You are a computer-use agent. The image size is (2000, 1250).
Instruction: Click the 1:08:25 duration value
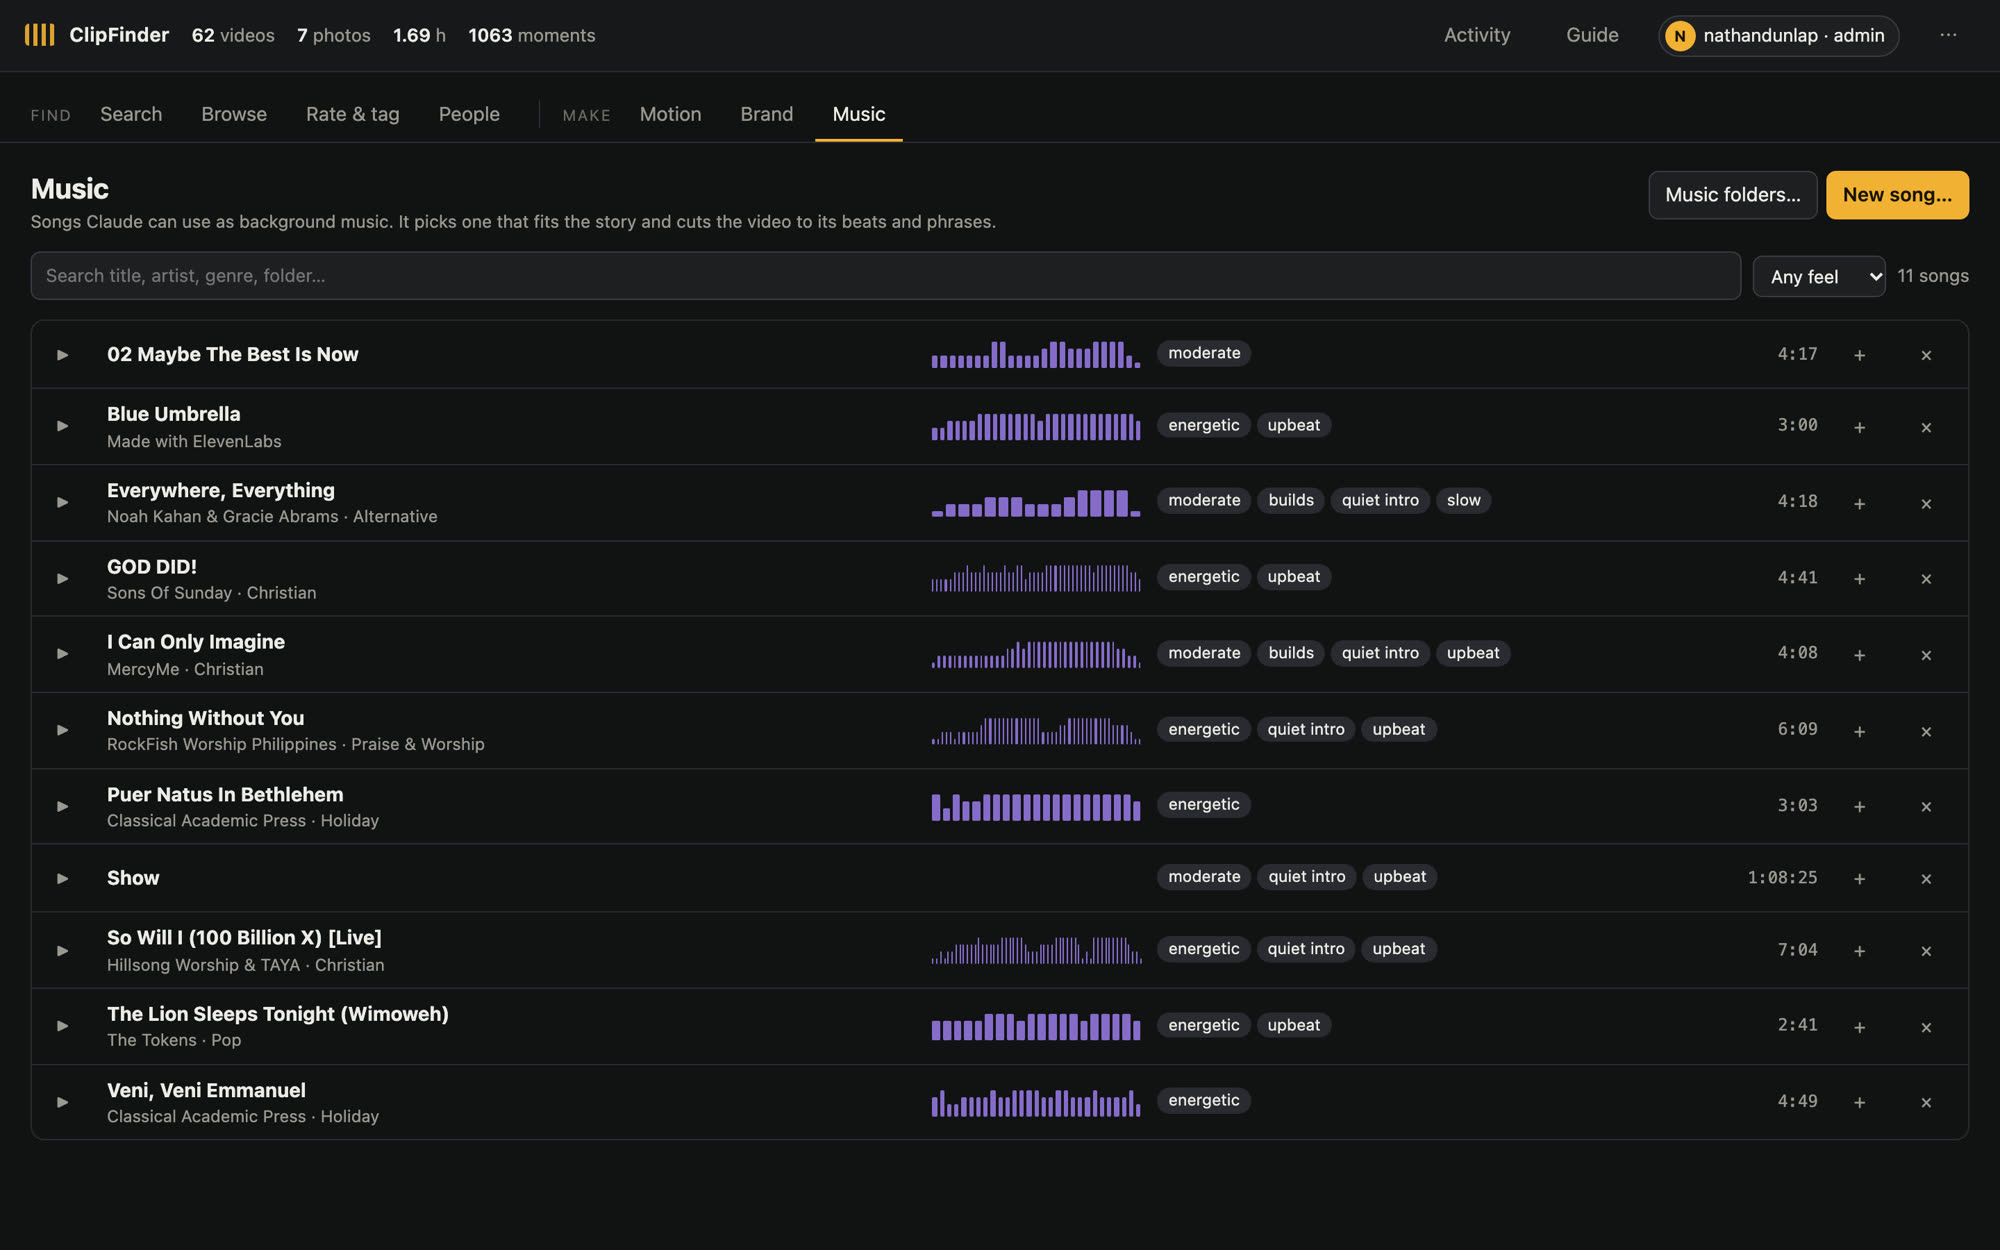pyautogui.click(x=1782, y=877)
